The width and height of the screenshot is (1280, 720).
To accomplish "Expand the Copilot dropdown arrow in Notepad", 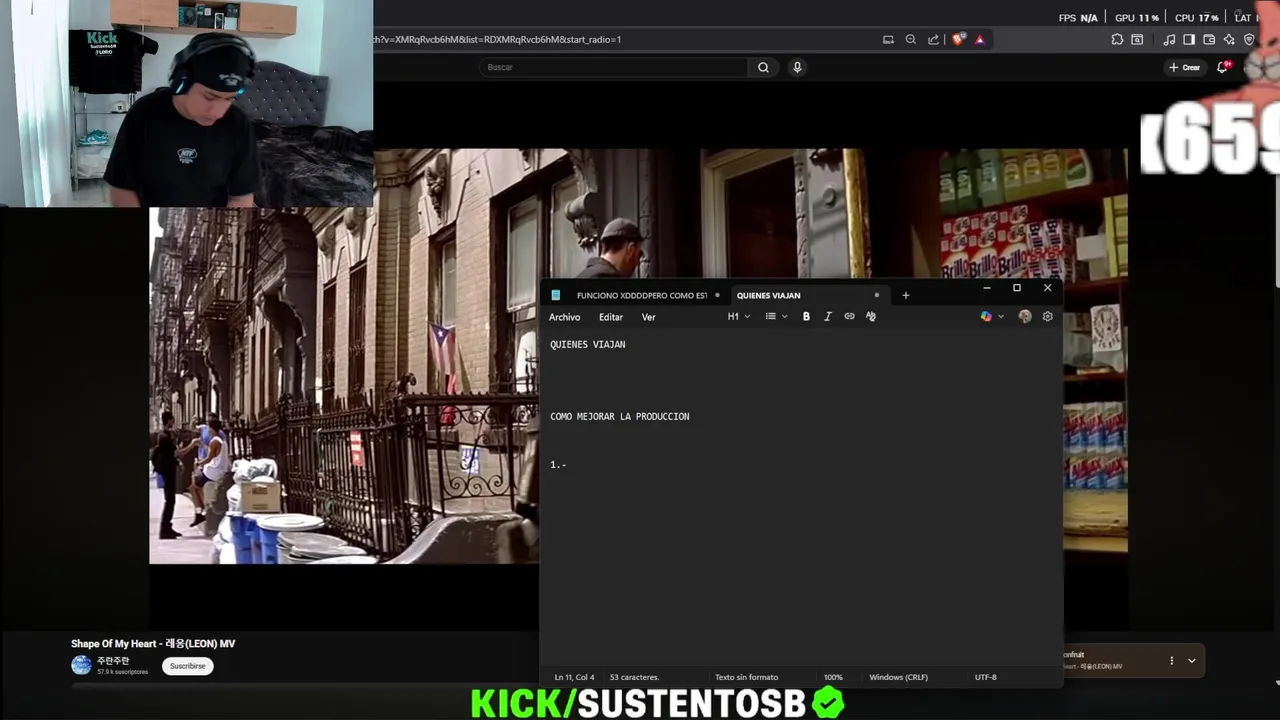I will pyautogui.click(x=1001, y=317).
